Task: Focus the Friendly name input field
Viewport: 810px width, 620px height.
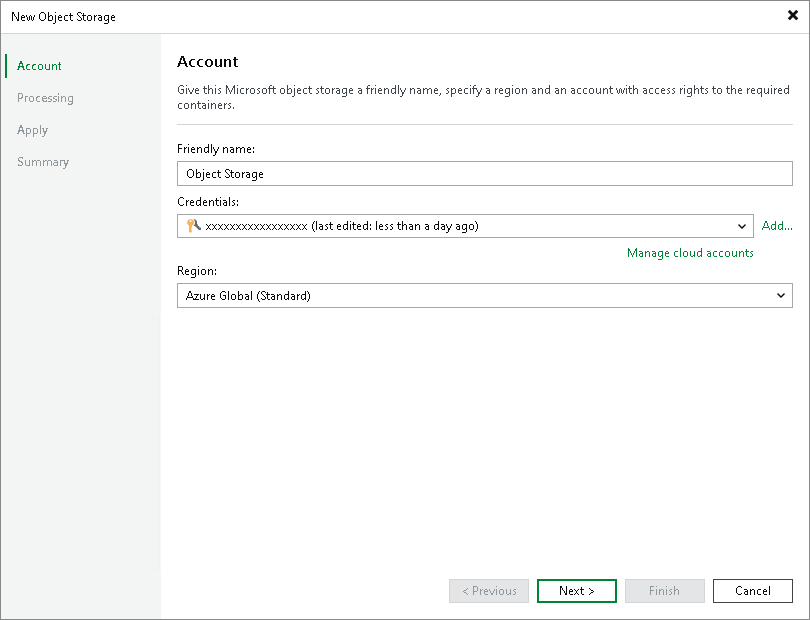Action: [485, 174]
